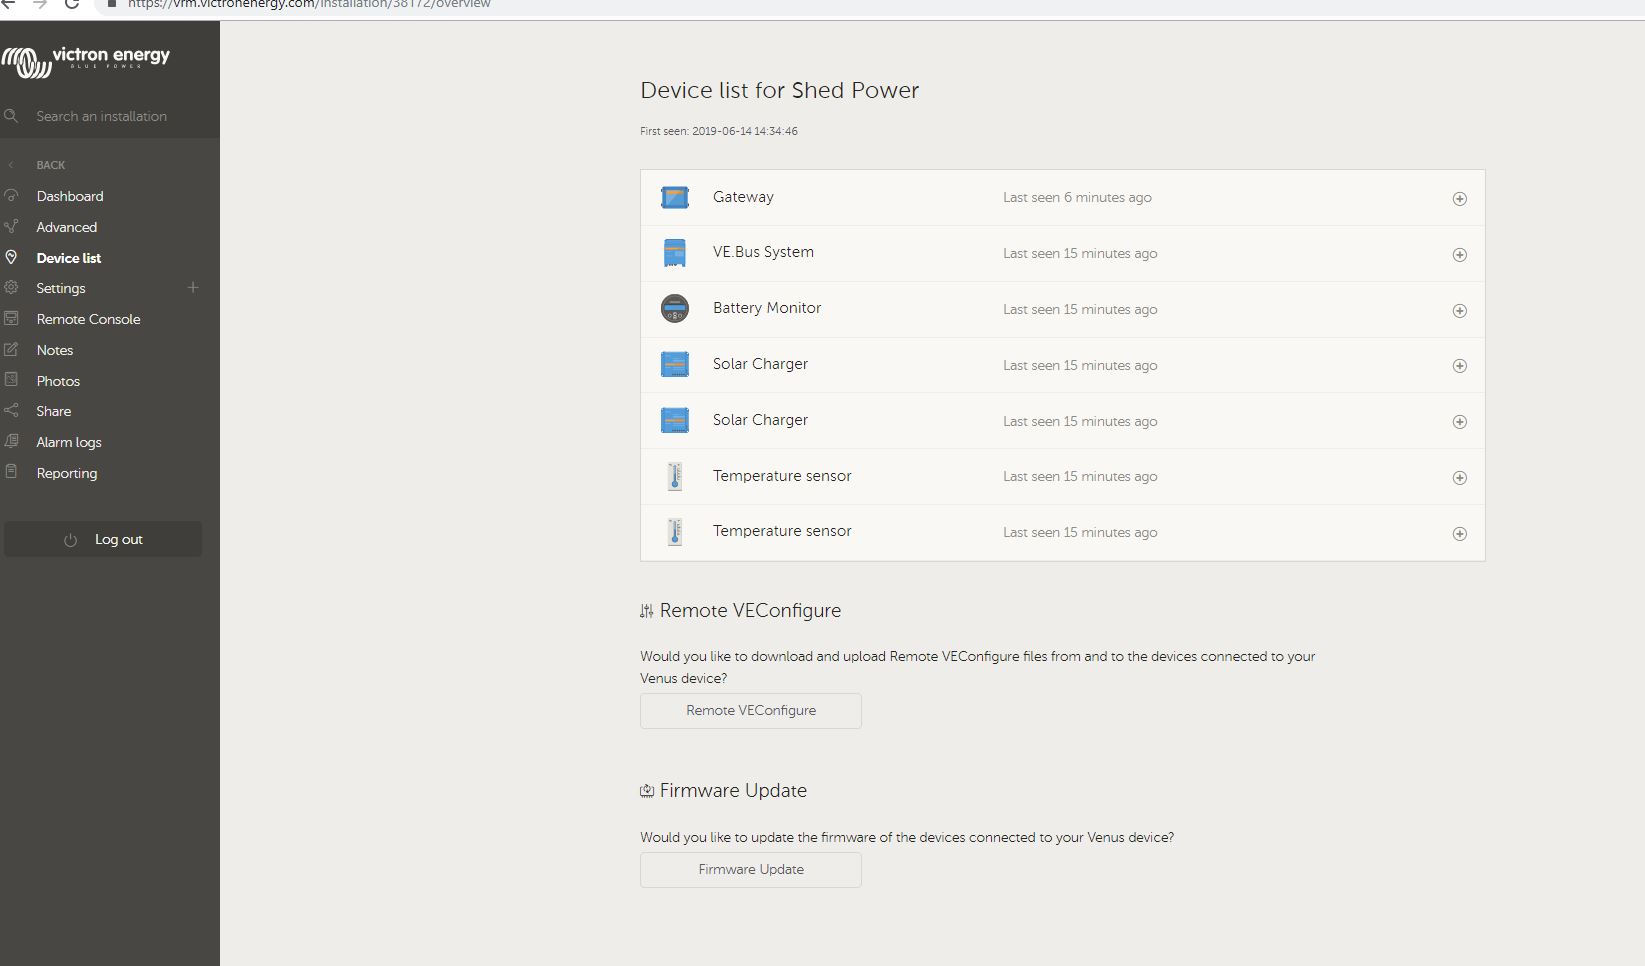Select the Device list menu item

(69, 258)
